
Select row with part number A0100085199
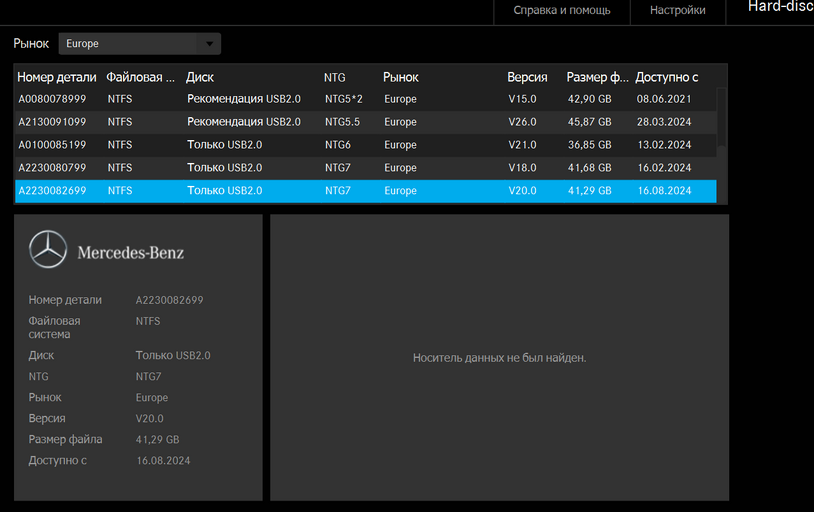[x=365, y=145]
